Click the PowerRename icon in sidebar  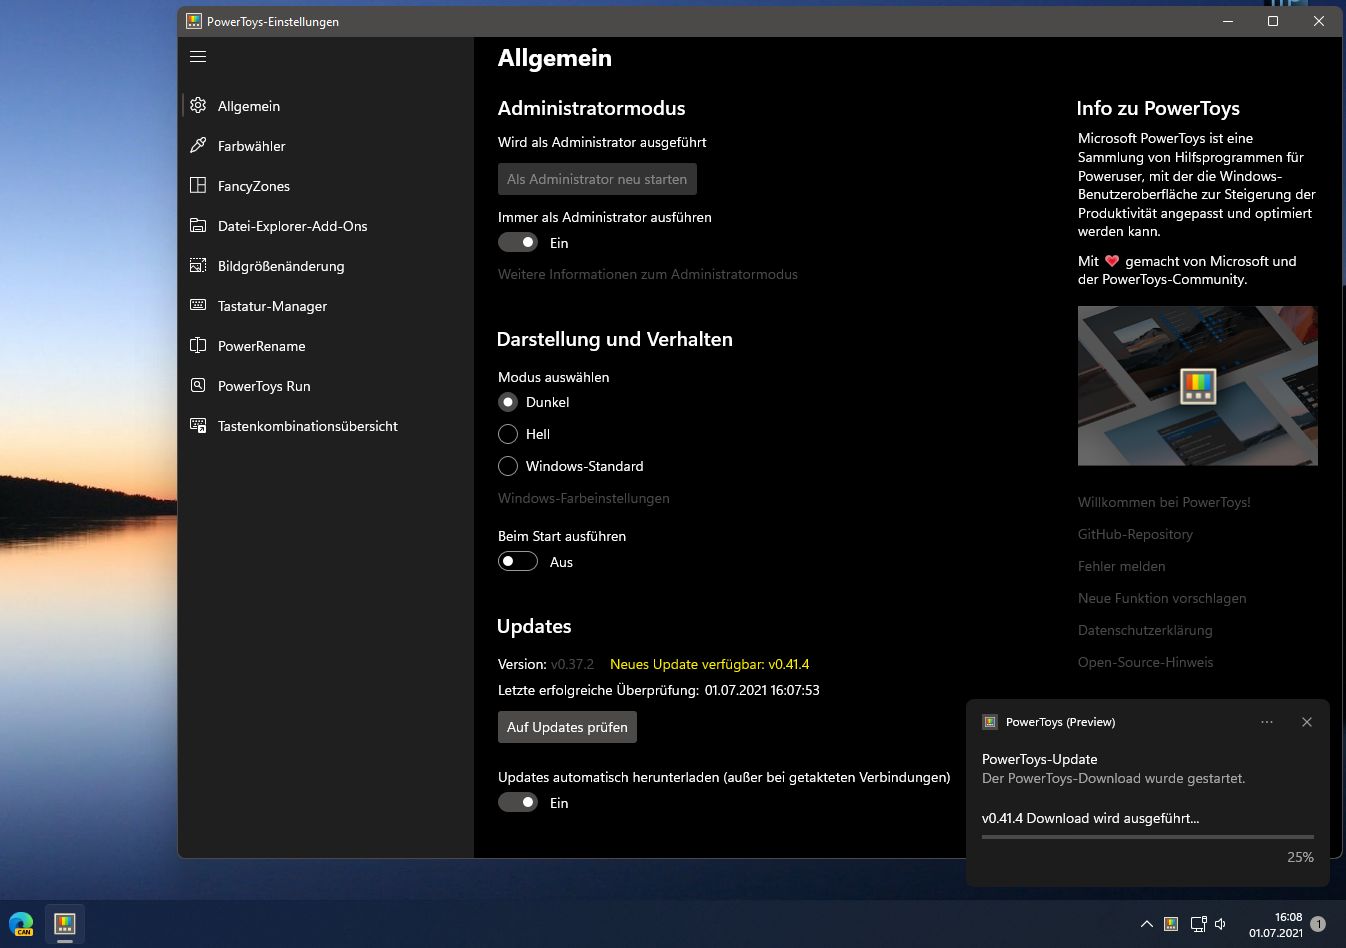pyautogui.click(x=198, y=345)
